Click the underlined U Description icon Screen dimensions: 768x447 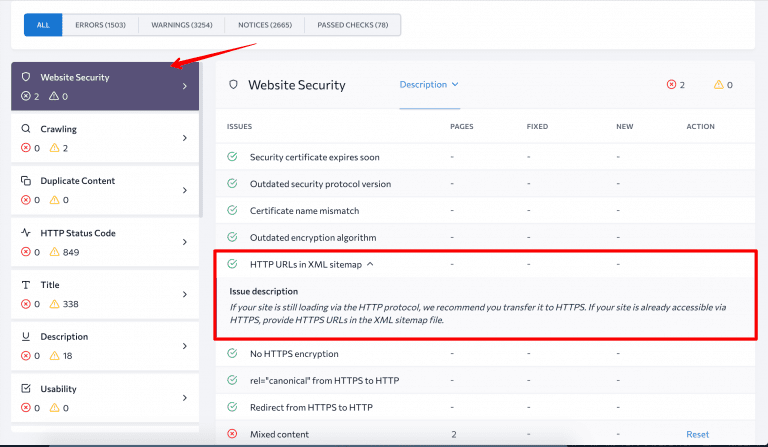click(x=26, y=337)
